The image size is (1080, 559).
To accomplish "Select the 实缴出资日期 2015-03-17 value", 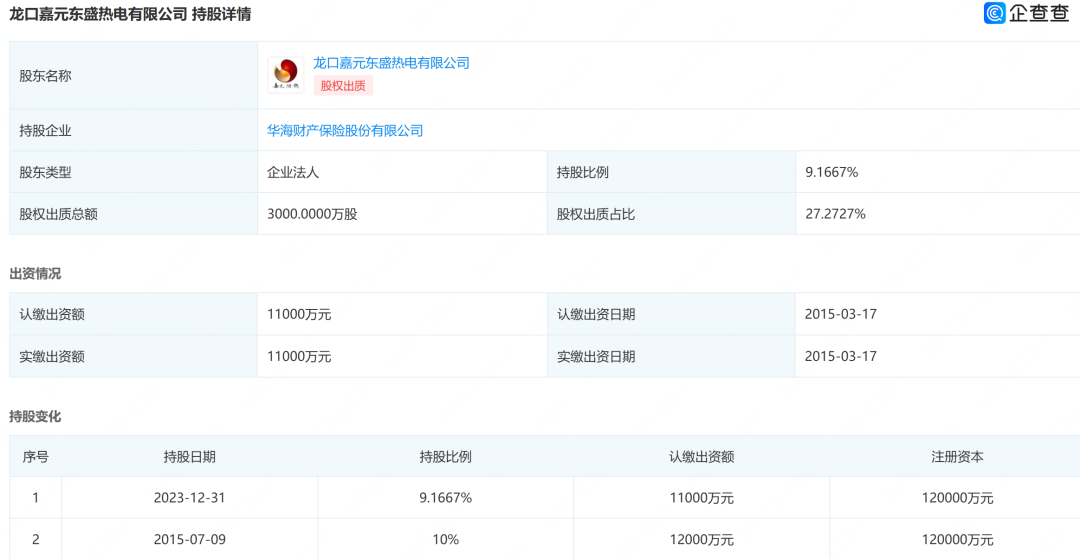I will (840, 357).
